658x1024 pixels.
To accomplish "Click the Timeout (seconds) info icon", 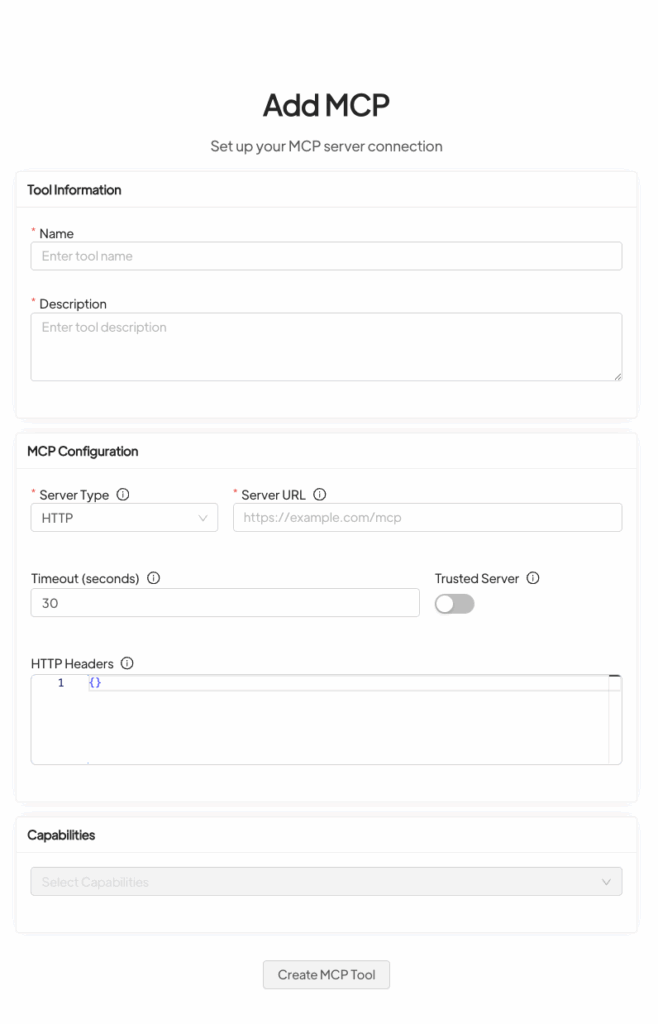I will point(153,578).
